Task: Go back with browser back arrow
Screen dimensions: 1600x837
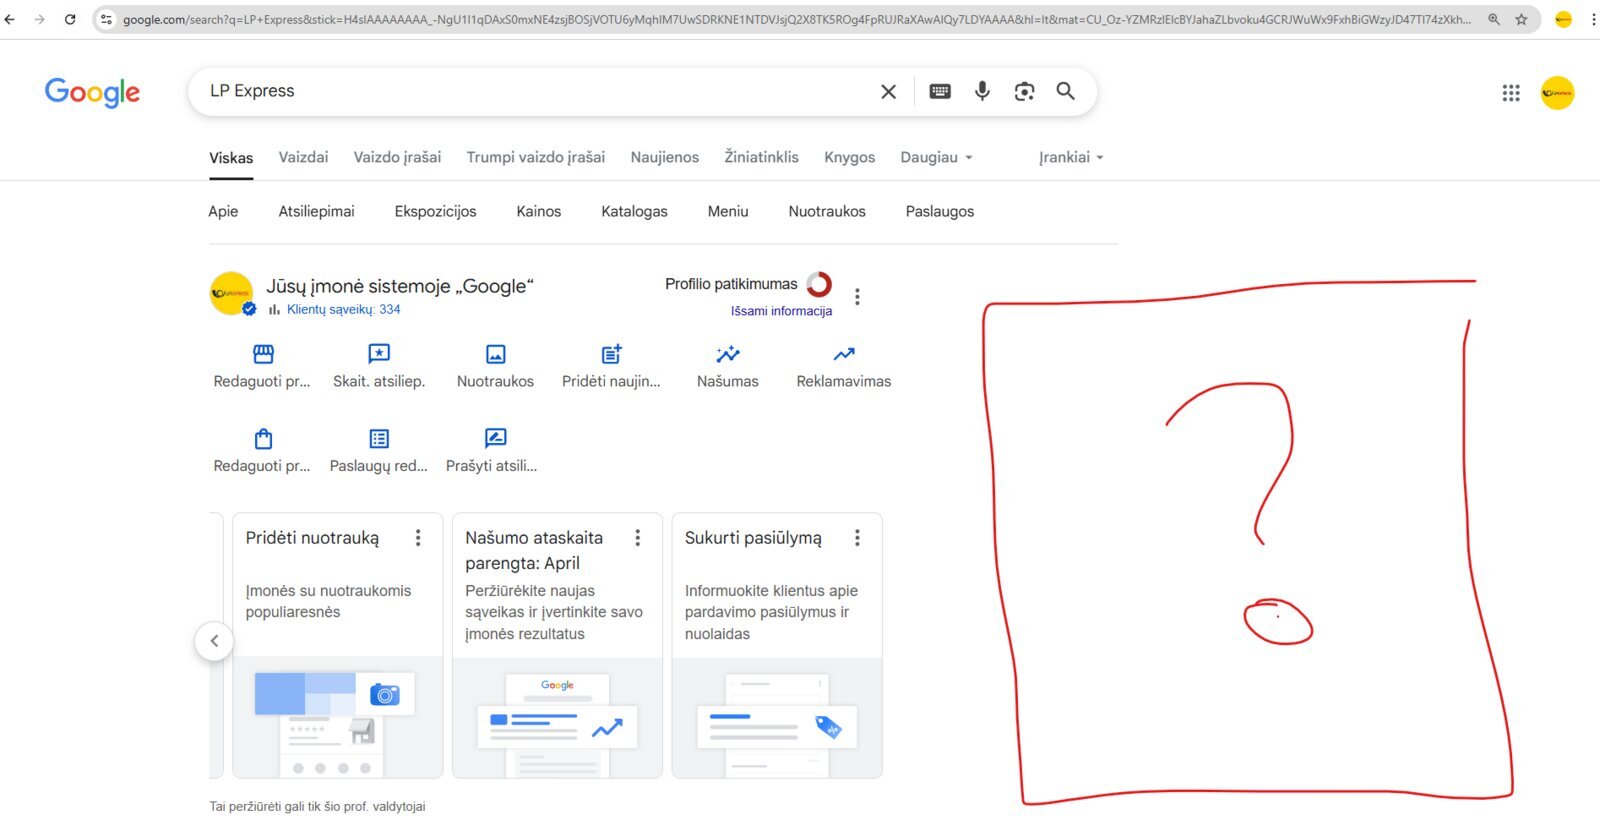Action: pyautogui.click(x=10, y=19)
